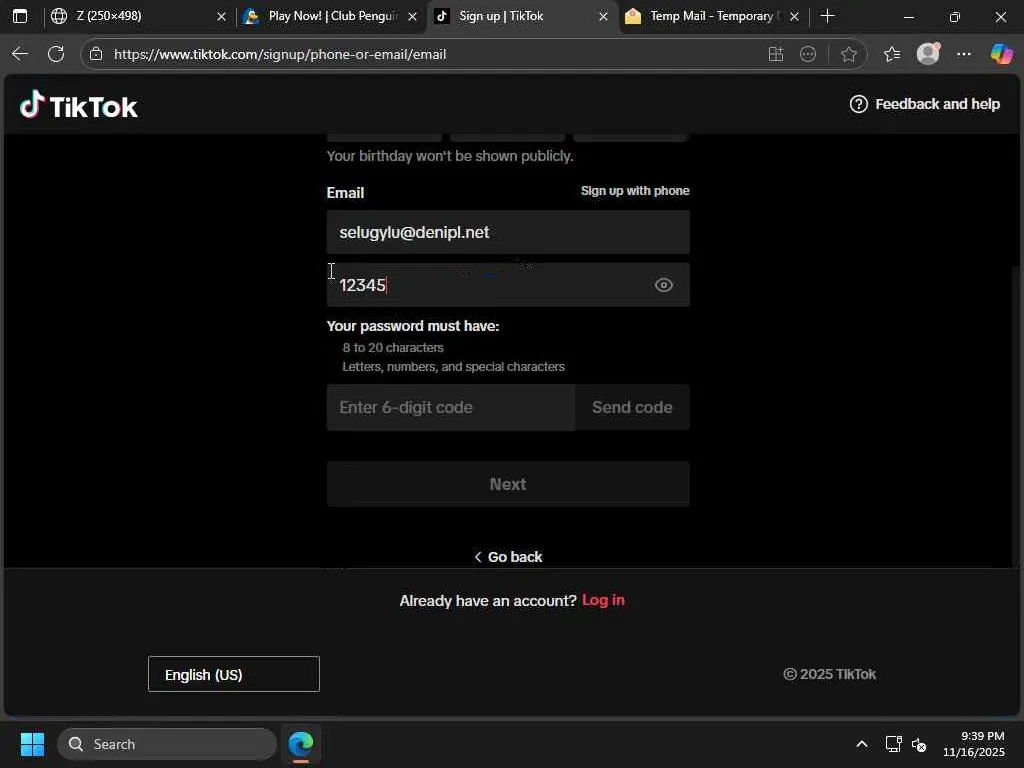The image size is (1024, 768).
Task: Click the page vertical scrollbar
Action: [x=1017, y=418]
